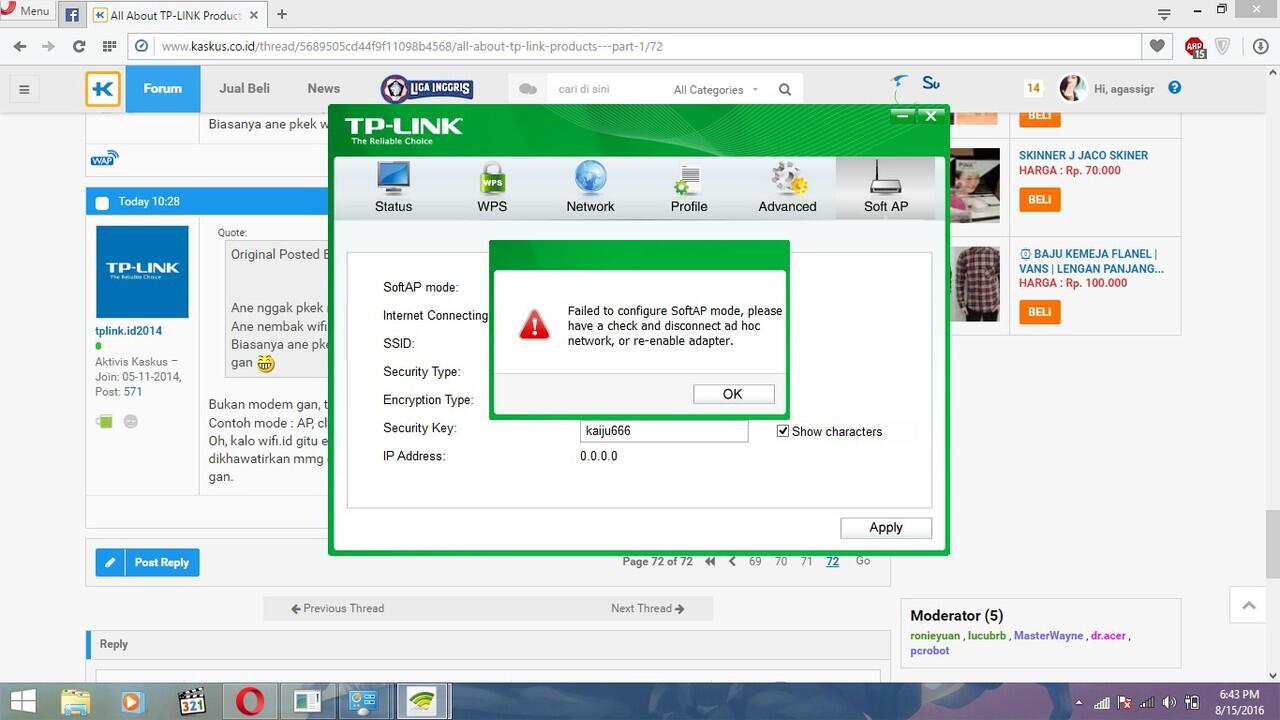Click BELI button for SKINNER J JACO
The image size is (1280, 720).
pyautogui.click(x=1039, y=199)
